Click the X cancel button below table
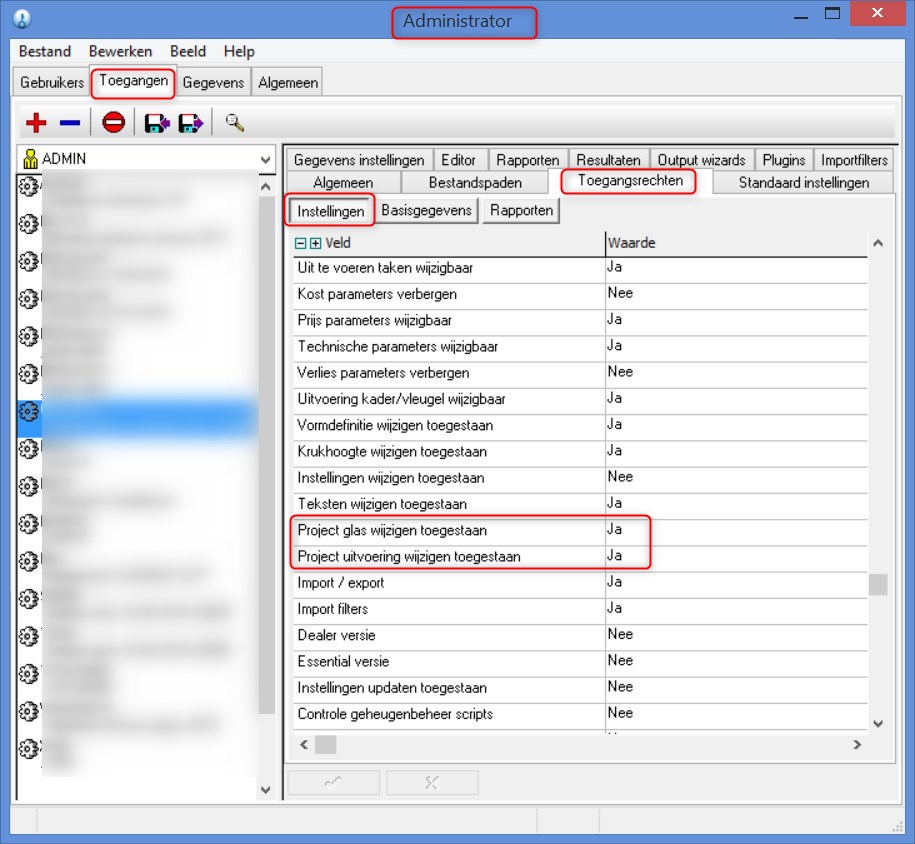The width and height of the screenshot is (915, 844). 432,783
